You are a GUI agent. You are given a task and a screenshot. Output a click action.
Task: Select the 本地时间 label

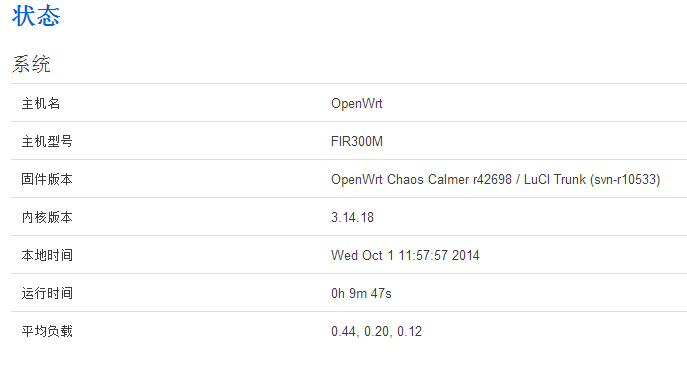47,255
